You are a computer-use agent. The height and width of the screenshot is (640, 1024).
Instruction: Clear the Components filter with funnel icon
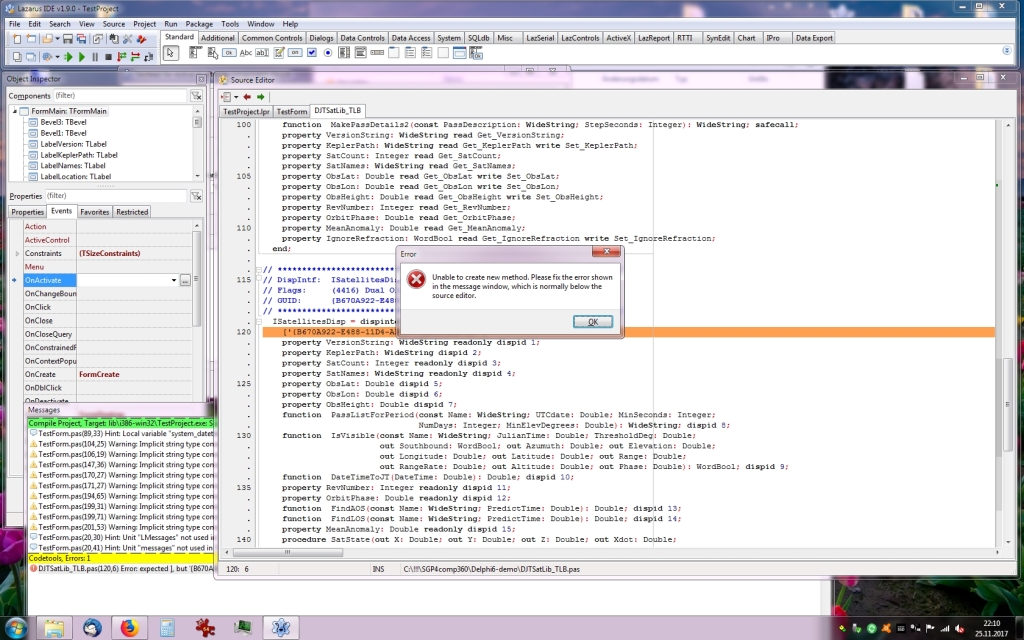[x=194, y=96]
